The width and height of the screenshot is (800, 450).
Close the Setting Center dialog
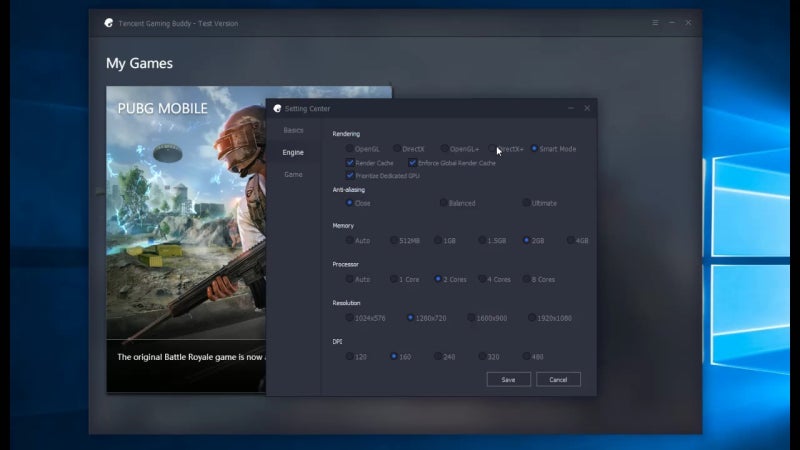click(x=587, y=108)
